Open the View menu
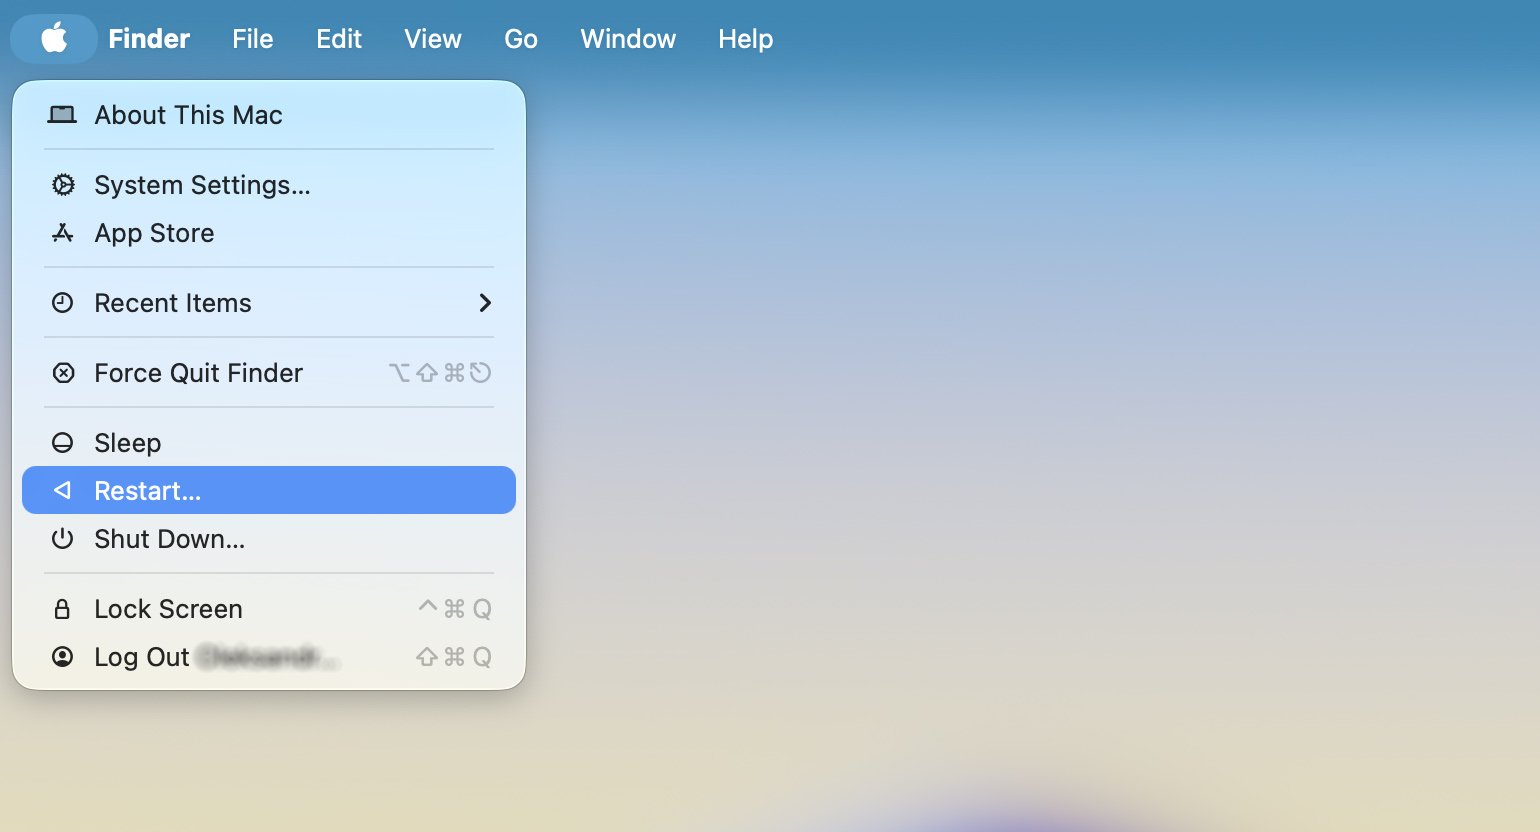This screenshot has width=1540, height=832. pyautogui.click(x=433, y=39)
